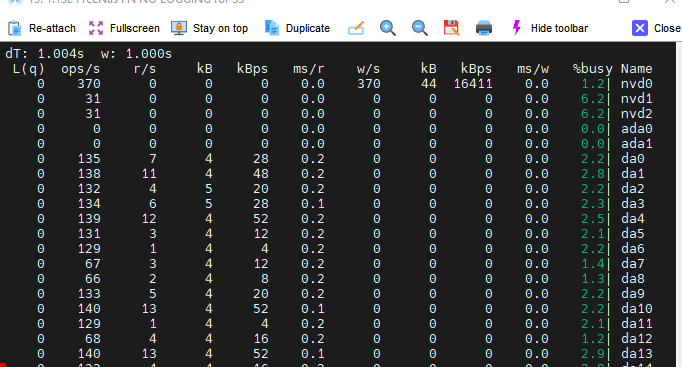
Task: Click the 48 kBps value for da1
Action: (261, 174)
